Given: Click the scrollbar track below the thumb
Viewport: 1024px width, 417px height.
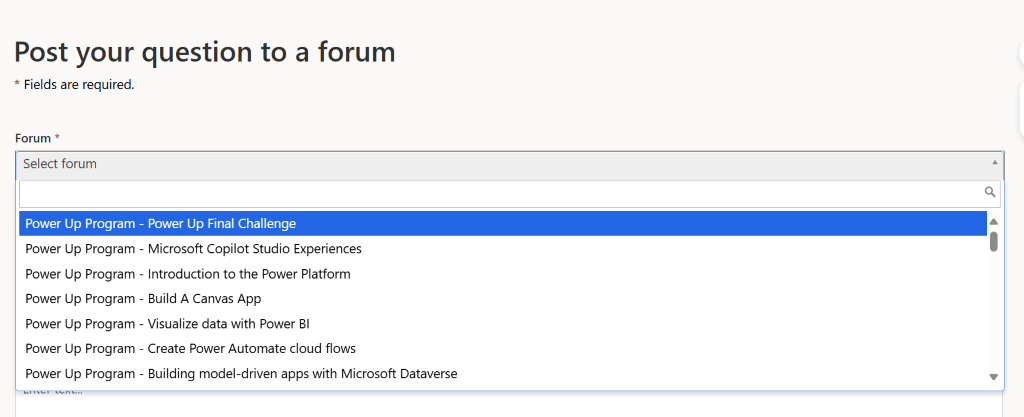Looking at the screenshot, I should (x=993, y=310).
